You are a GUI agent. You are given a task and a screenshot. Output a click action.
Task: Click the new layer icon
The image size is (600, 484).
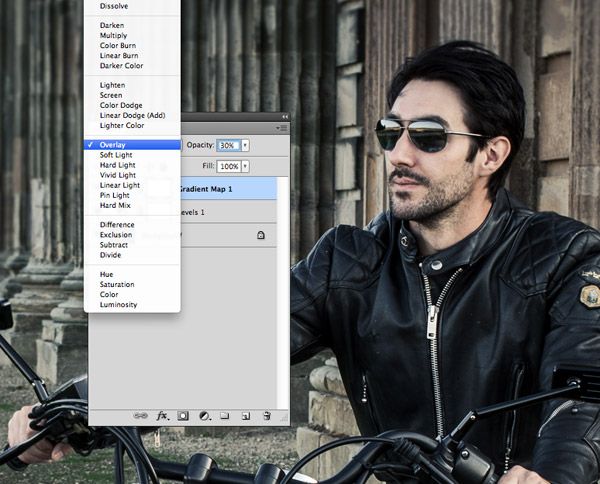point(246,415)
